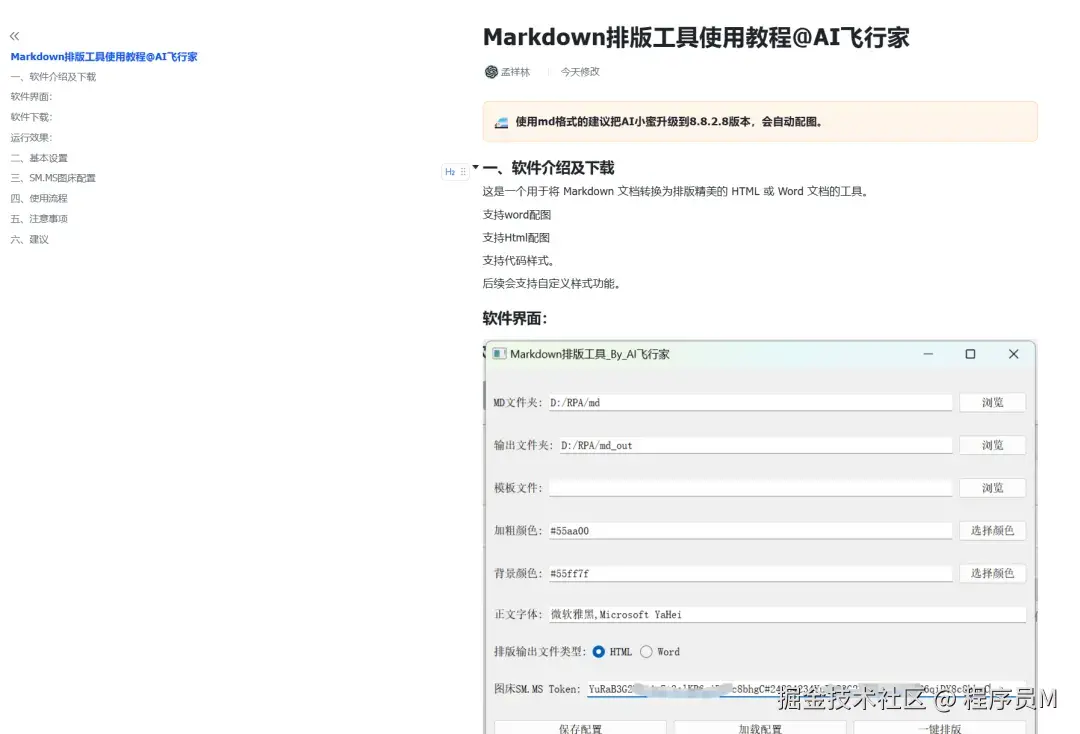Screen dimensions: 1080x734
Task: Click the app icon in Markdown排版工具 title bar
Action: pyautogui.click(x=499, y=354)
